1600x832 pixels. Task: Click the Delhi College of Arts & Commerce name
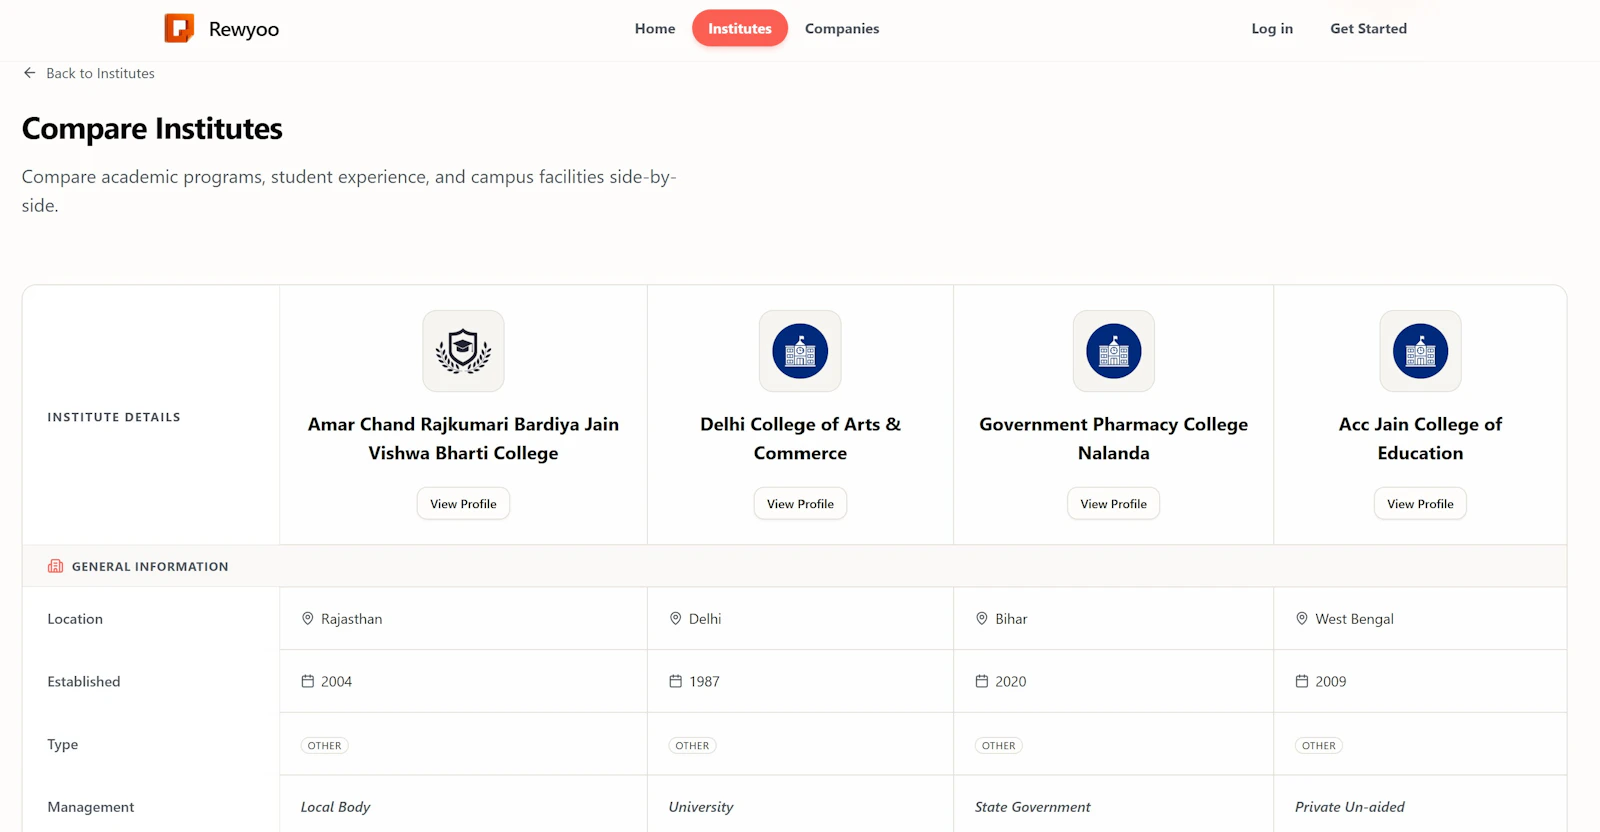pos(800,438)
